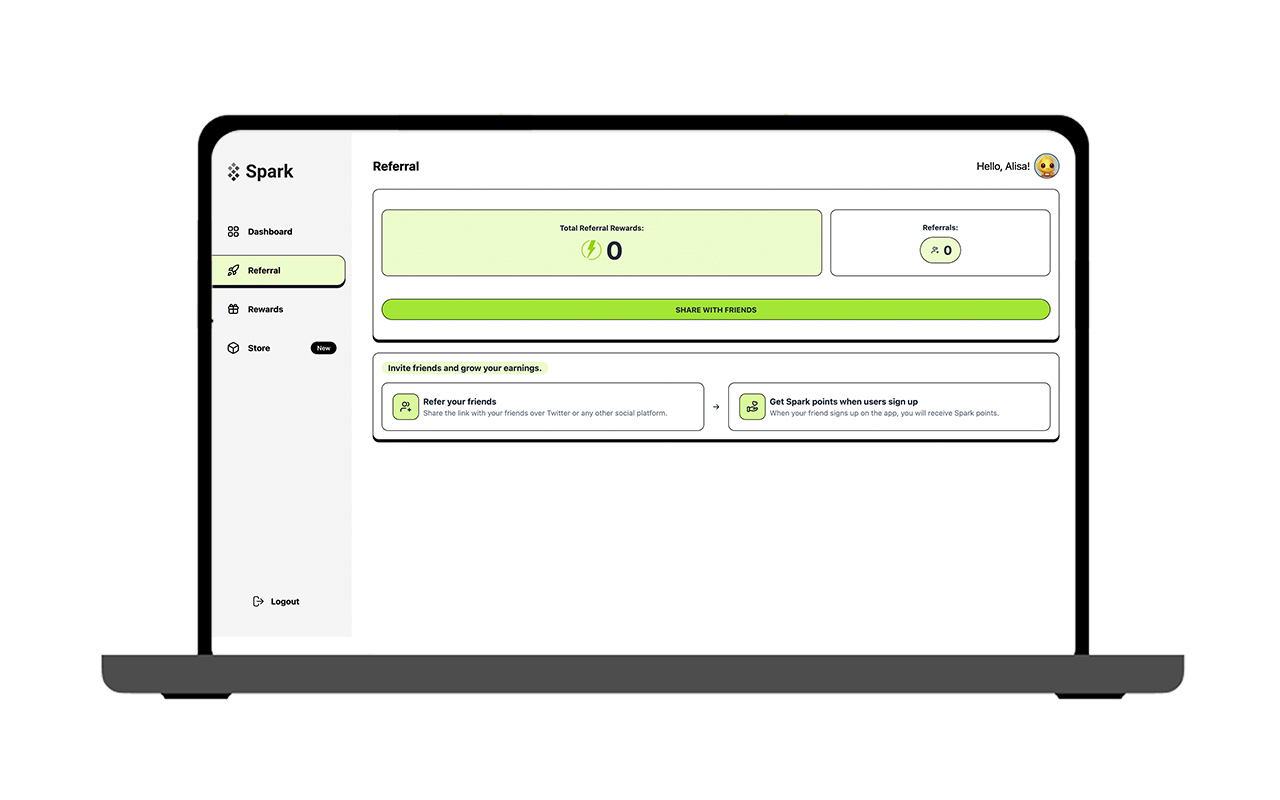Open the Dashboard page
Image resolution: width=1280 pixels, height=800 pixels.
(269, 231)
